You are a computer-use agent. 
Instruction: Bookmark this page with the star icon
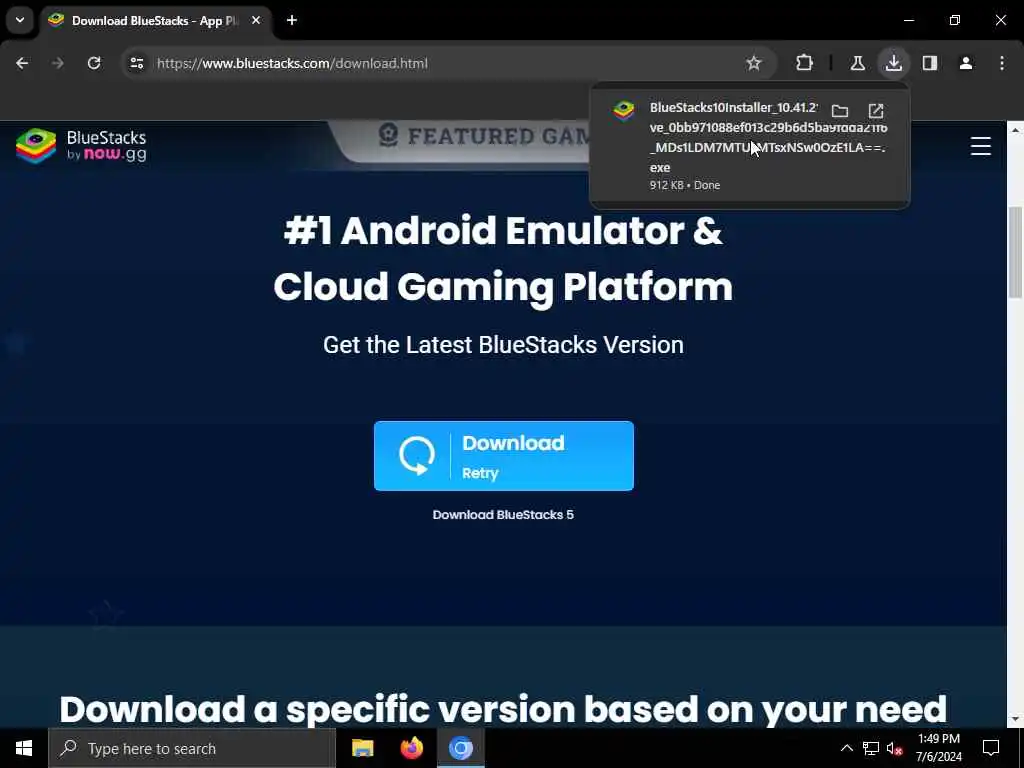[x=754, y=63]
